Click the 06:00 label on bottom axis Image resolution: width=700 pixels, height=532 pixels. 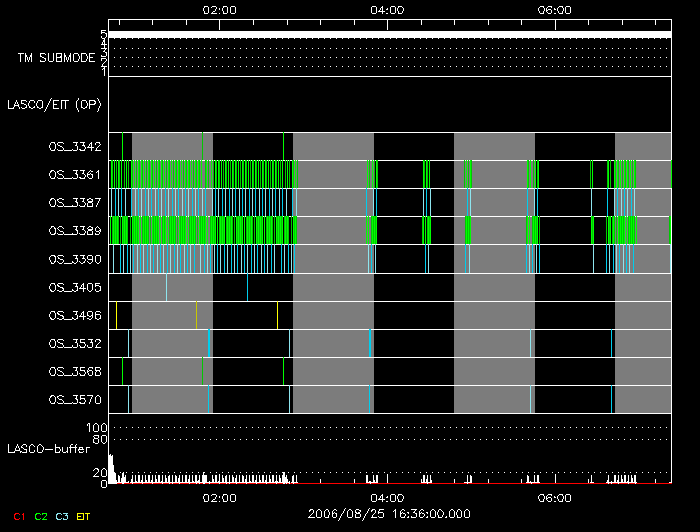(x=554, y=498)
